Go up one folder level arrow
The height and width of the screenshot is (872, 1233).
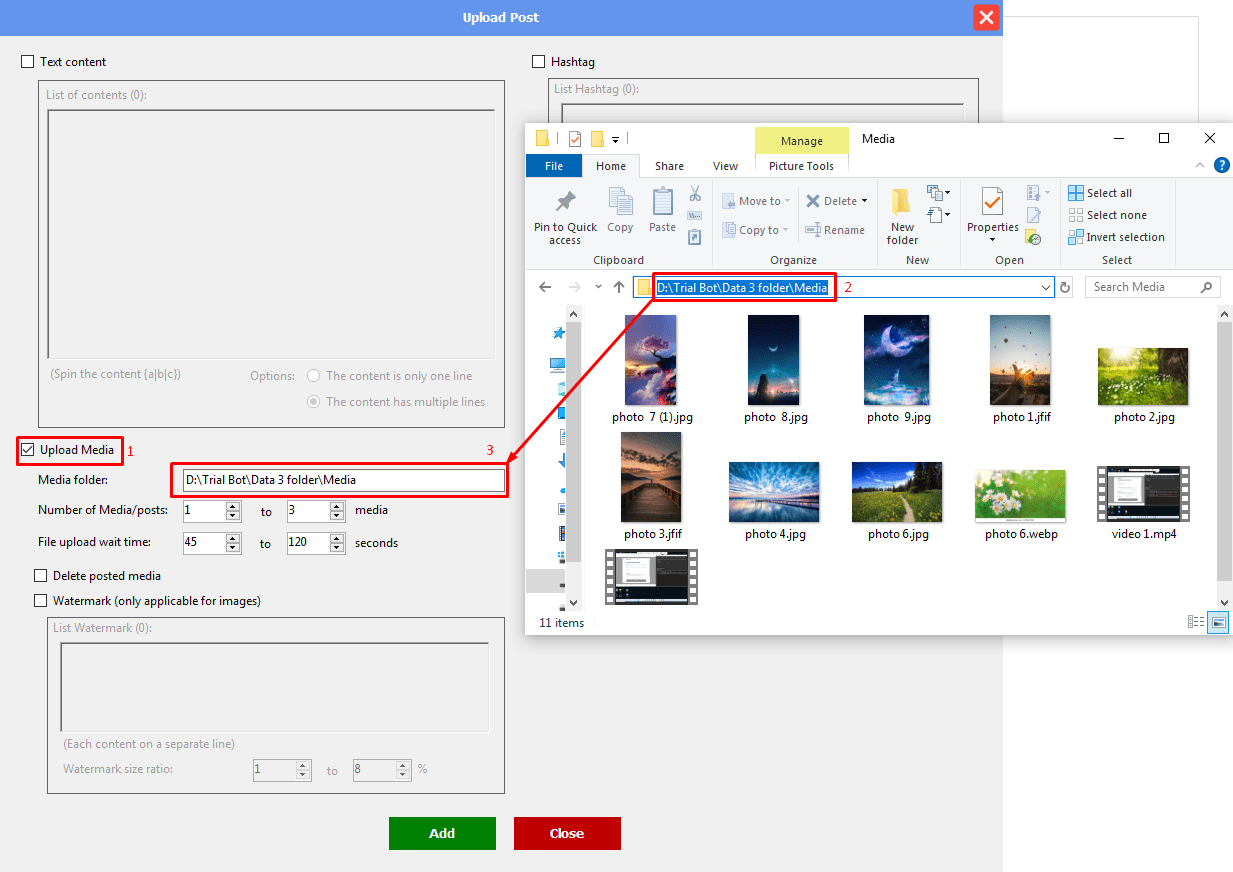[619, 288]
